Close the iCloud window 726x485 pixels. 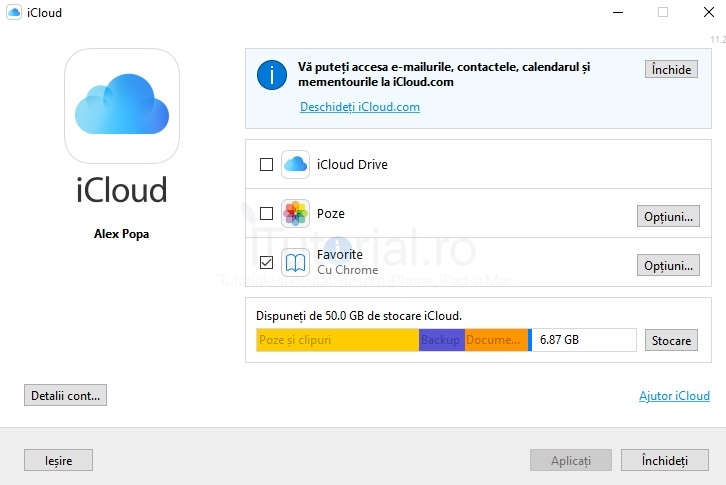click(709, 13)
